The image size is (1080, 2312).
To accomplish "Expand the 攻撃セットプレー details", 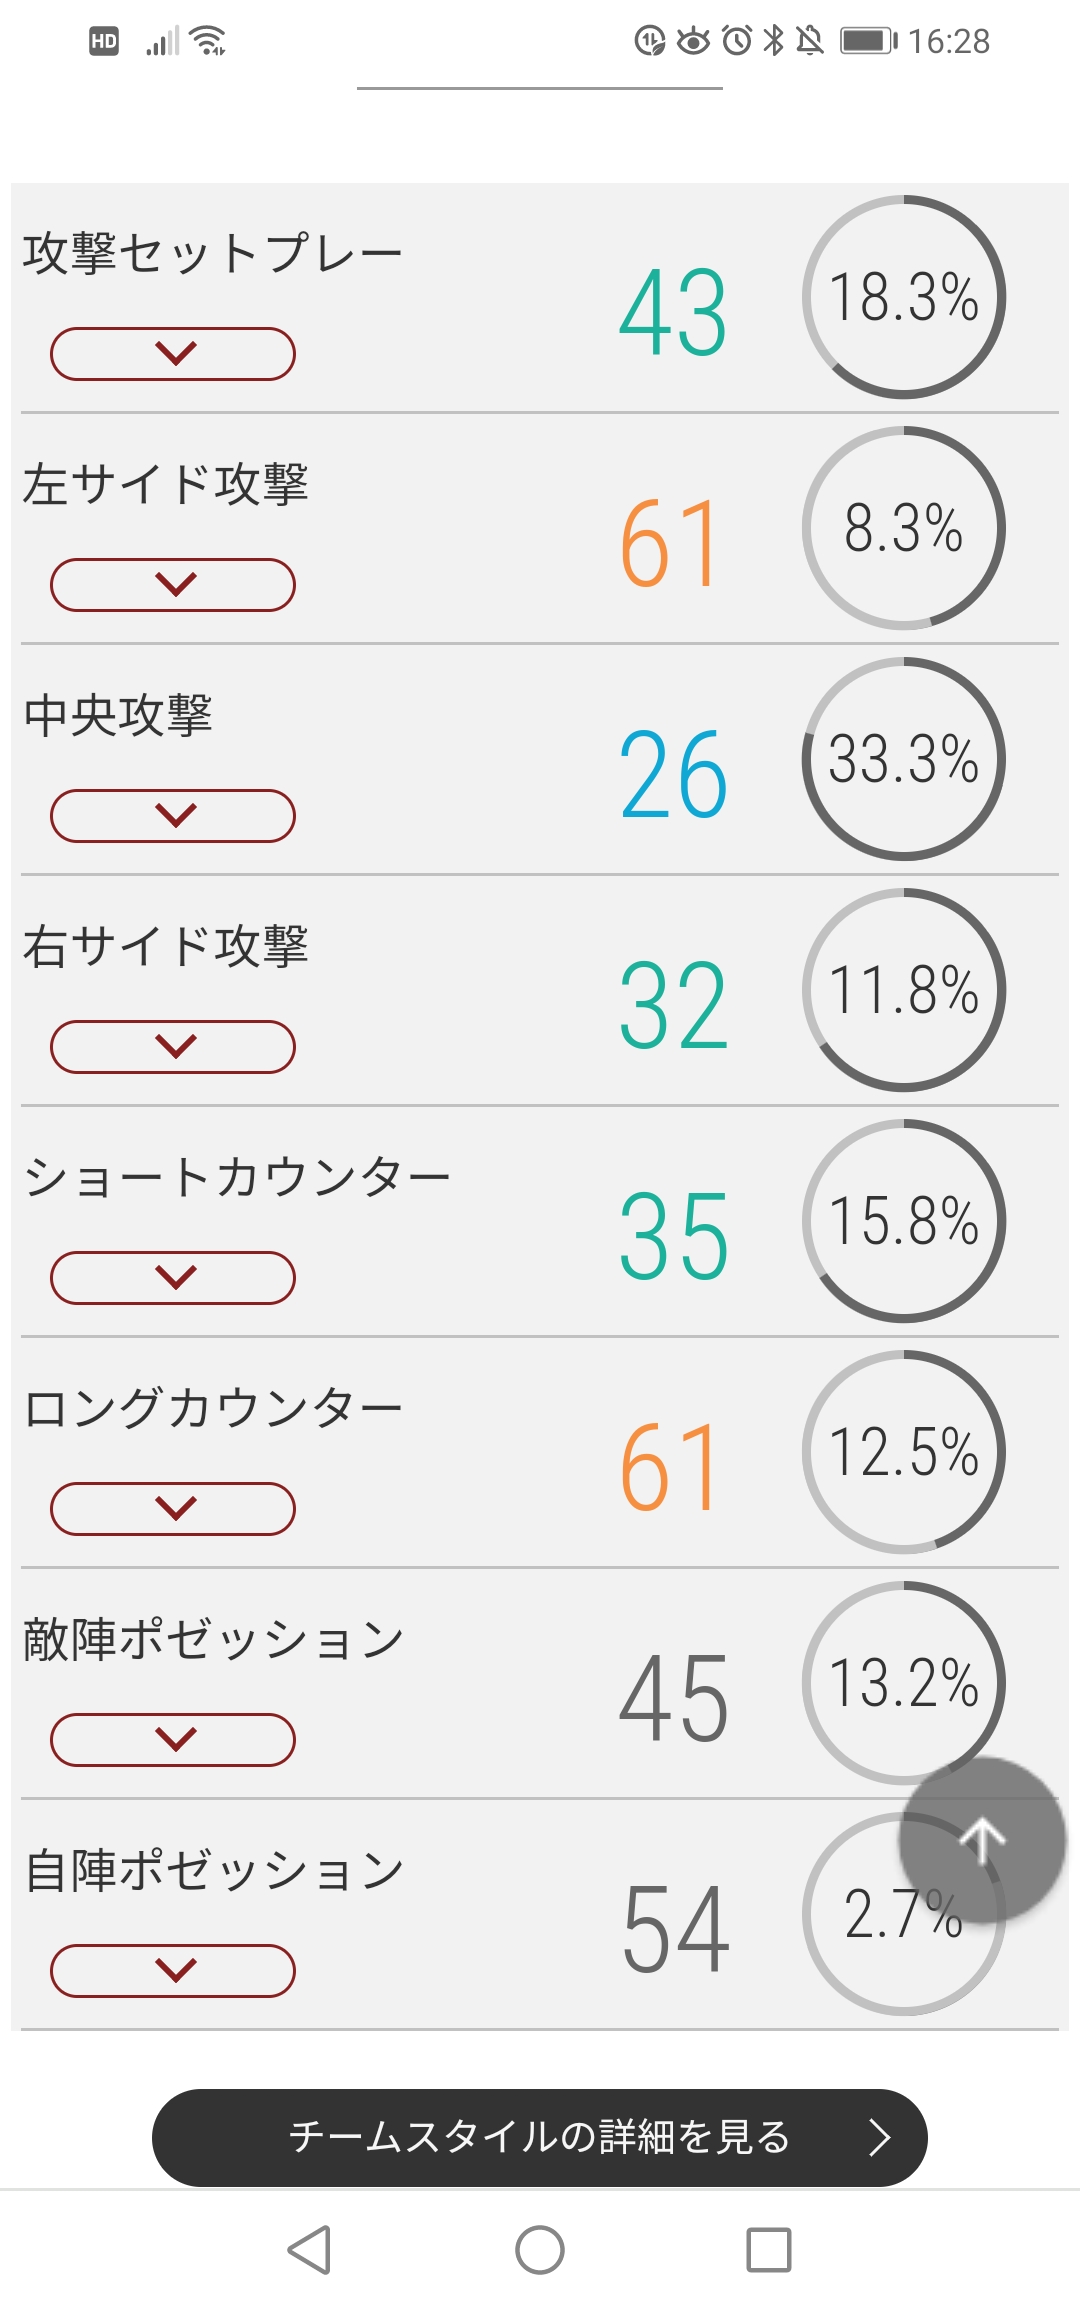I will click(x=173, y=354).
